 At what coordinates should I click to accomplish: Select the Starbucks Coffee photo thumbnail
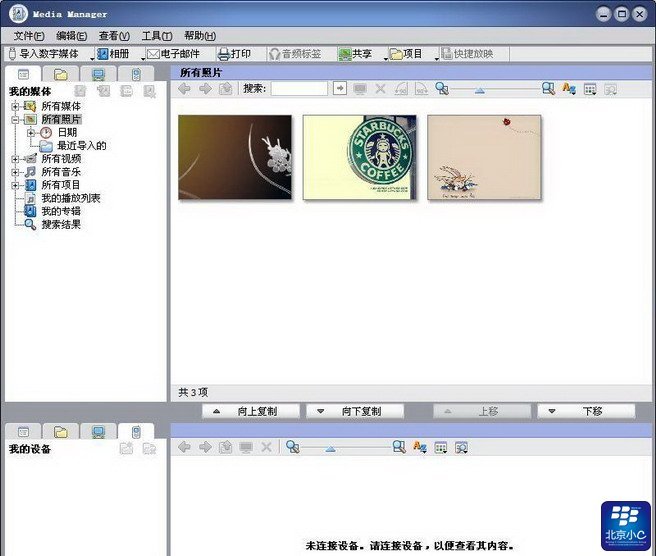(360, 157)
